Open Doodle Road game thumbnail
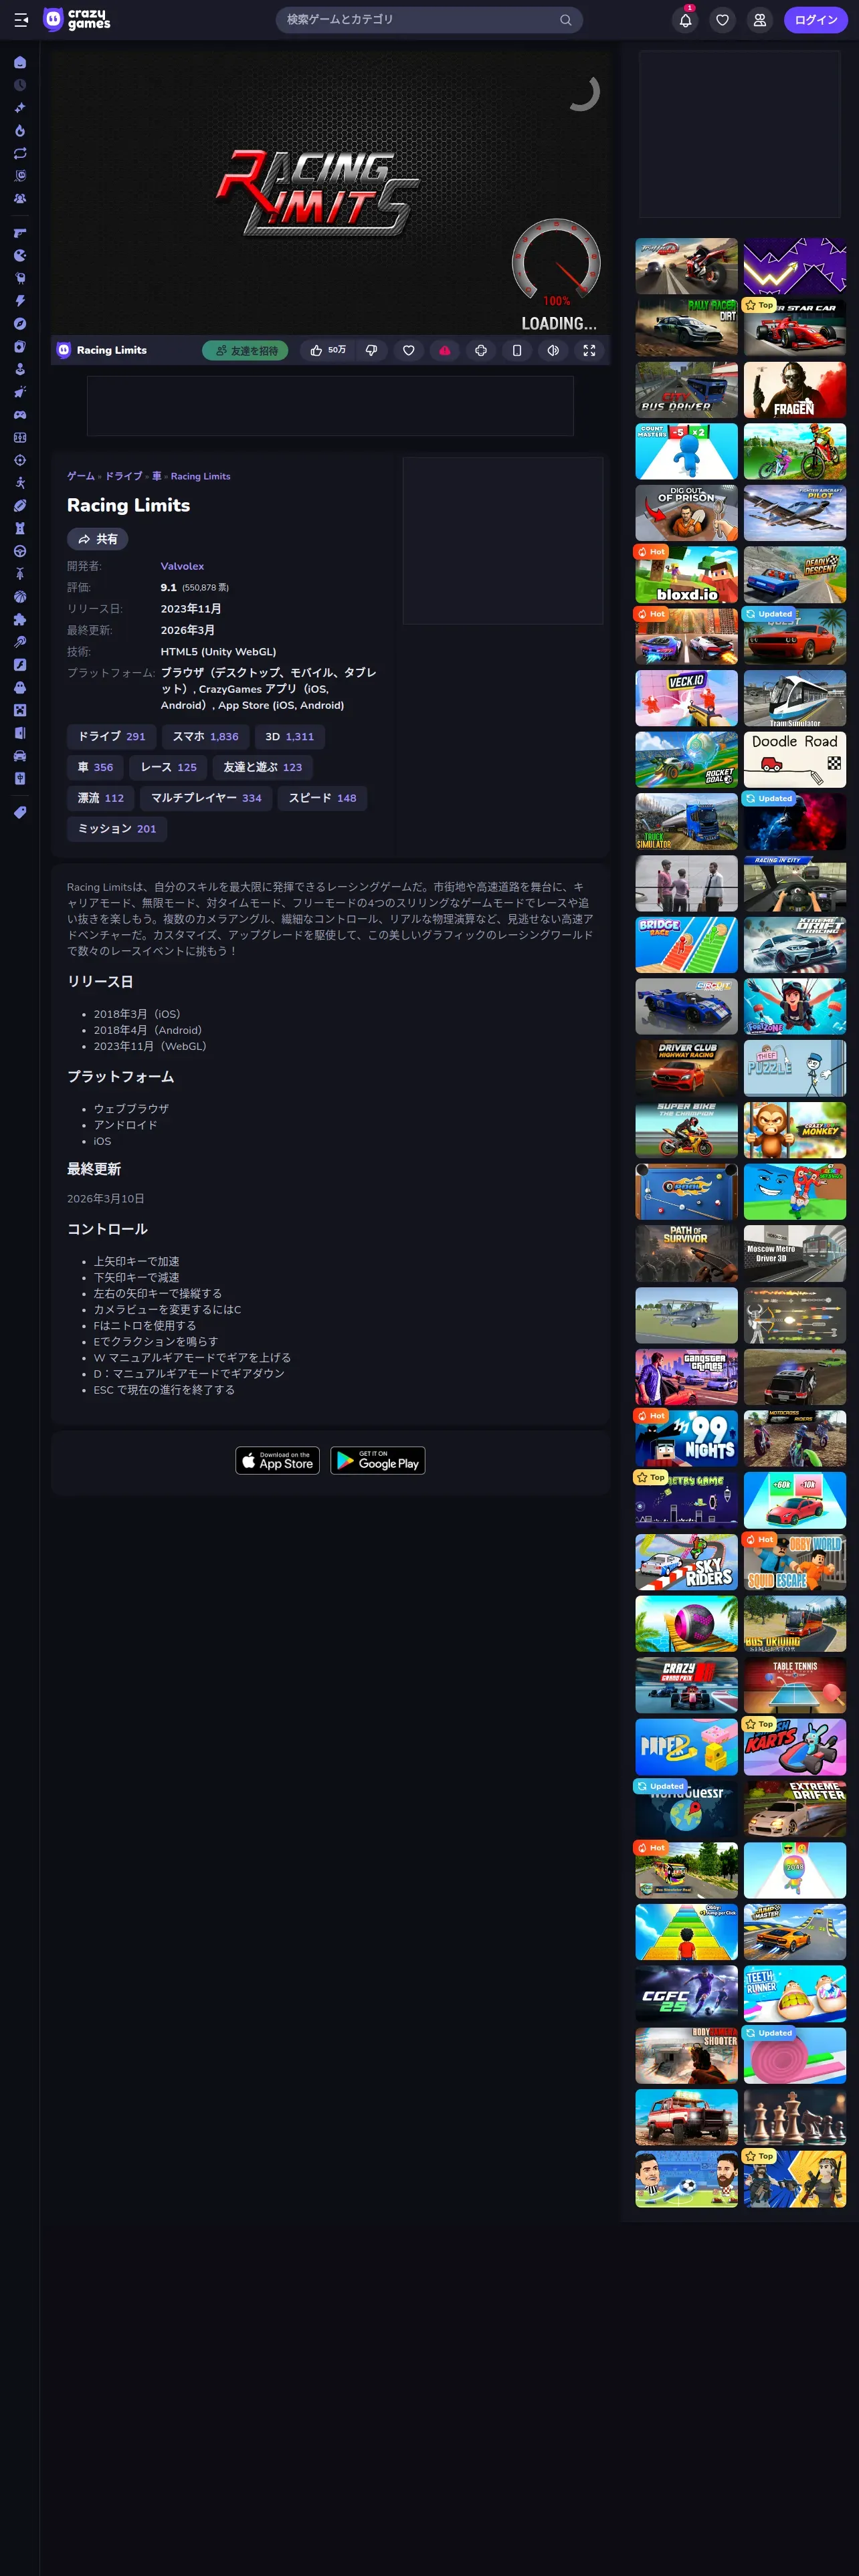This screenshot has height=2576, width=859. (x=795, y=759)
